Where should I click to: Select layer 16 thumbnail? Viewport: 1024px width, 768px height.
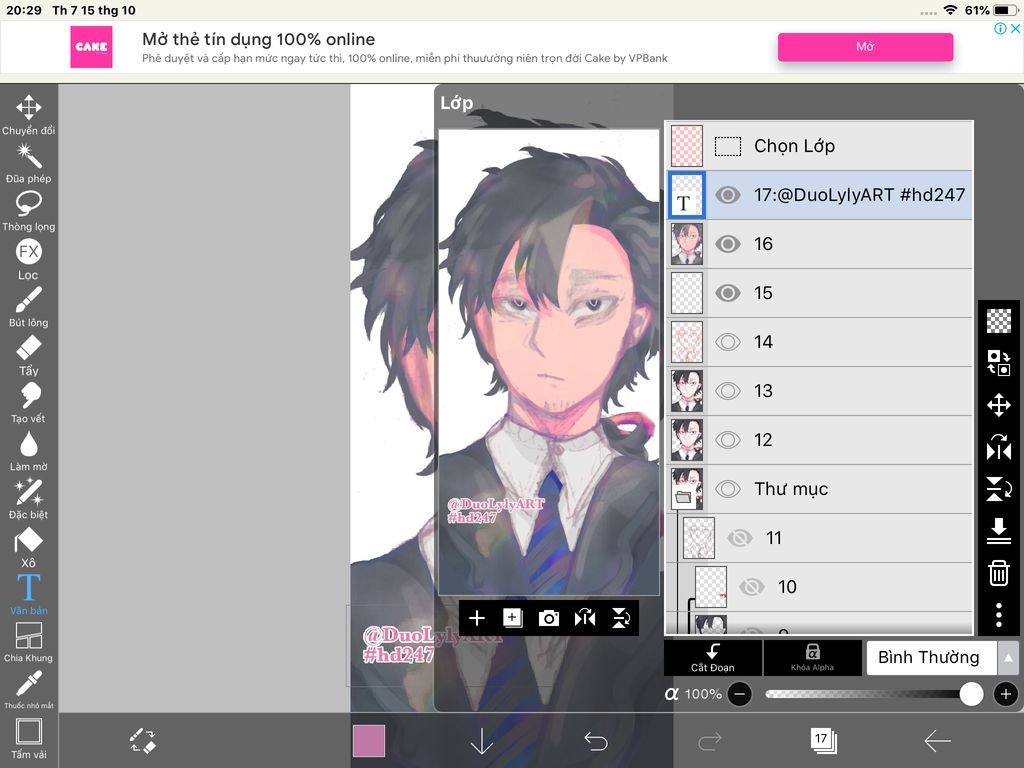(687, 244)
